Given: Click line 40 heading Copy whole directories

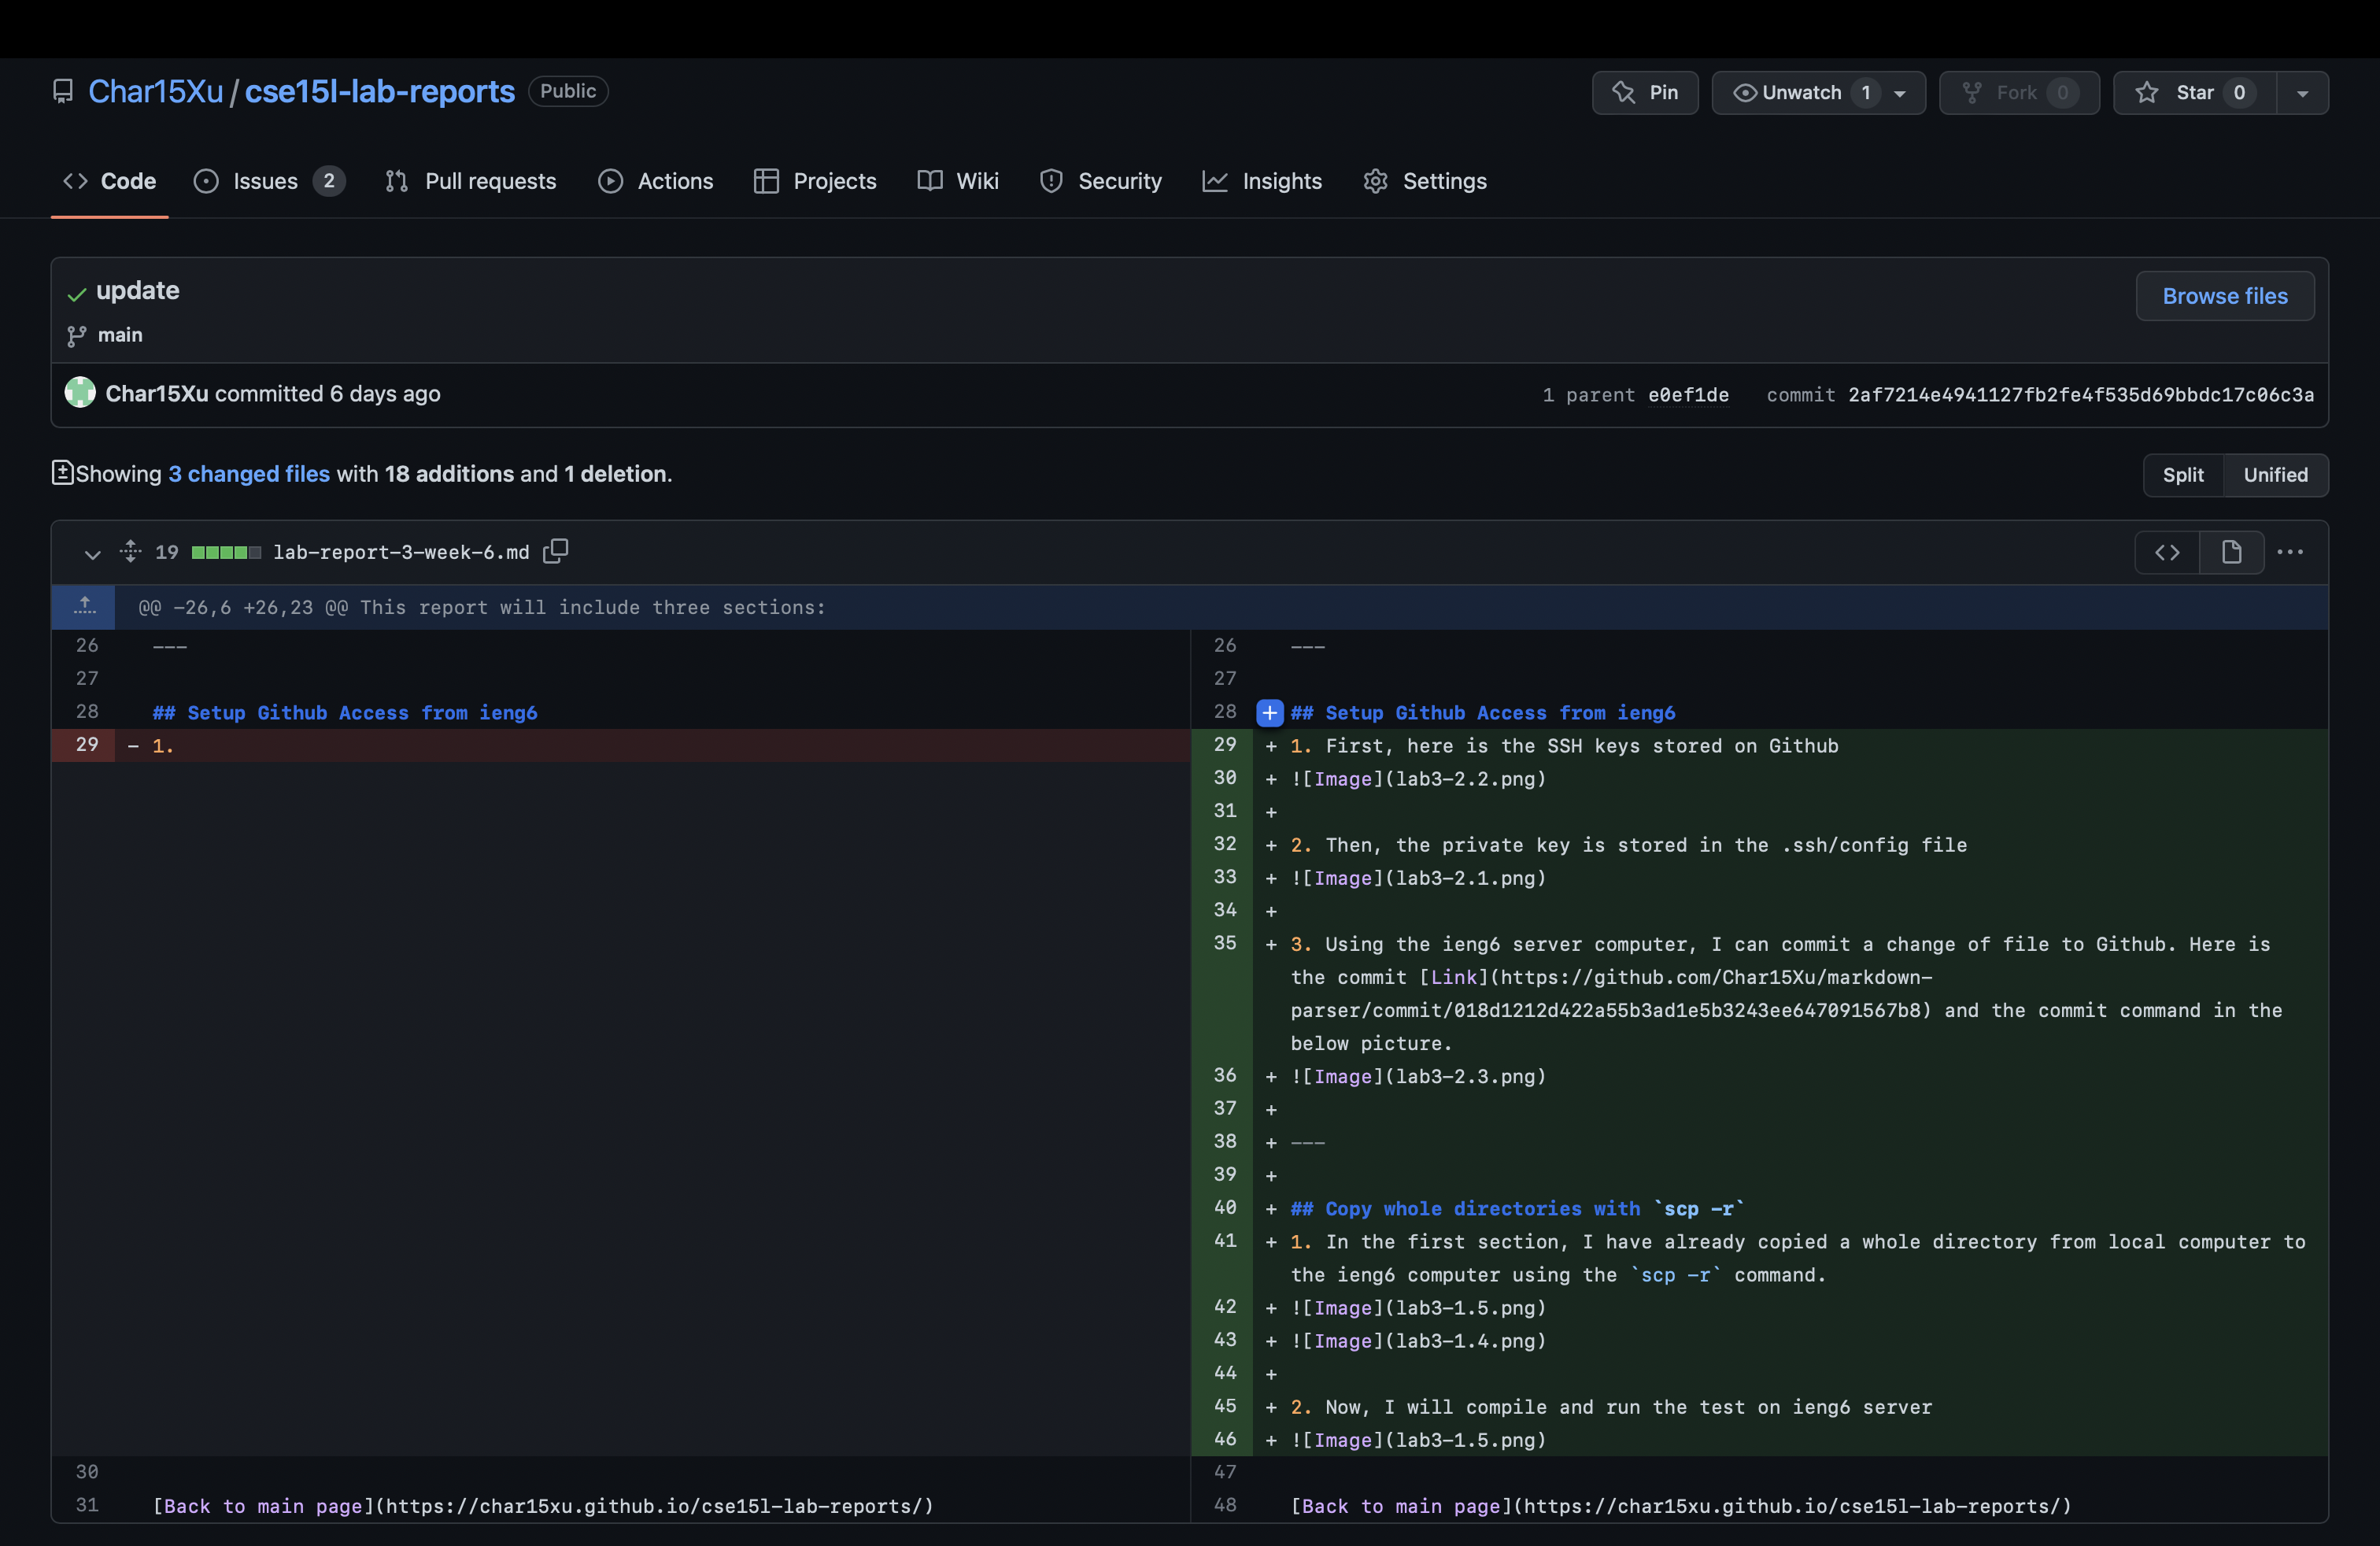Looking at the screenshot, I should pos(1516,1208).
